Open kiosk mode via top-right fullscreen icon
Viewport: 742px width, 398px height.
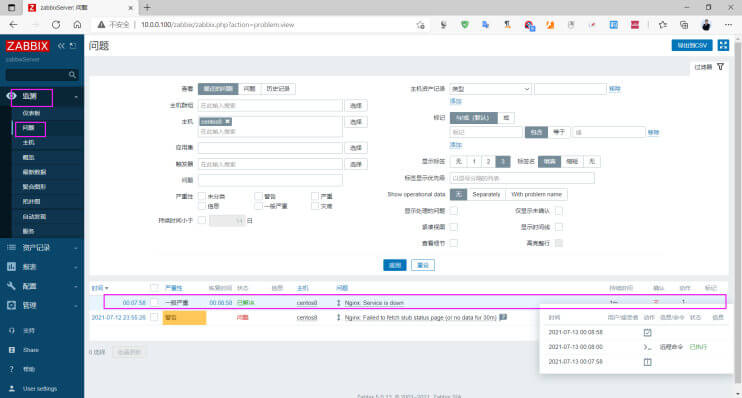723,45
